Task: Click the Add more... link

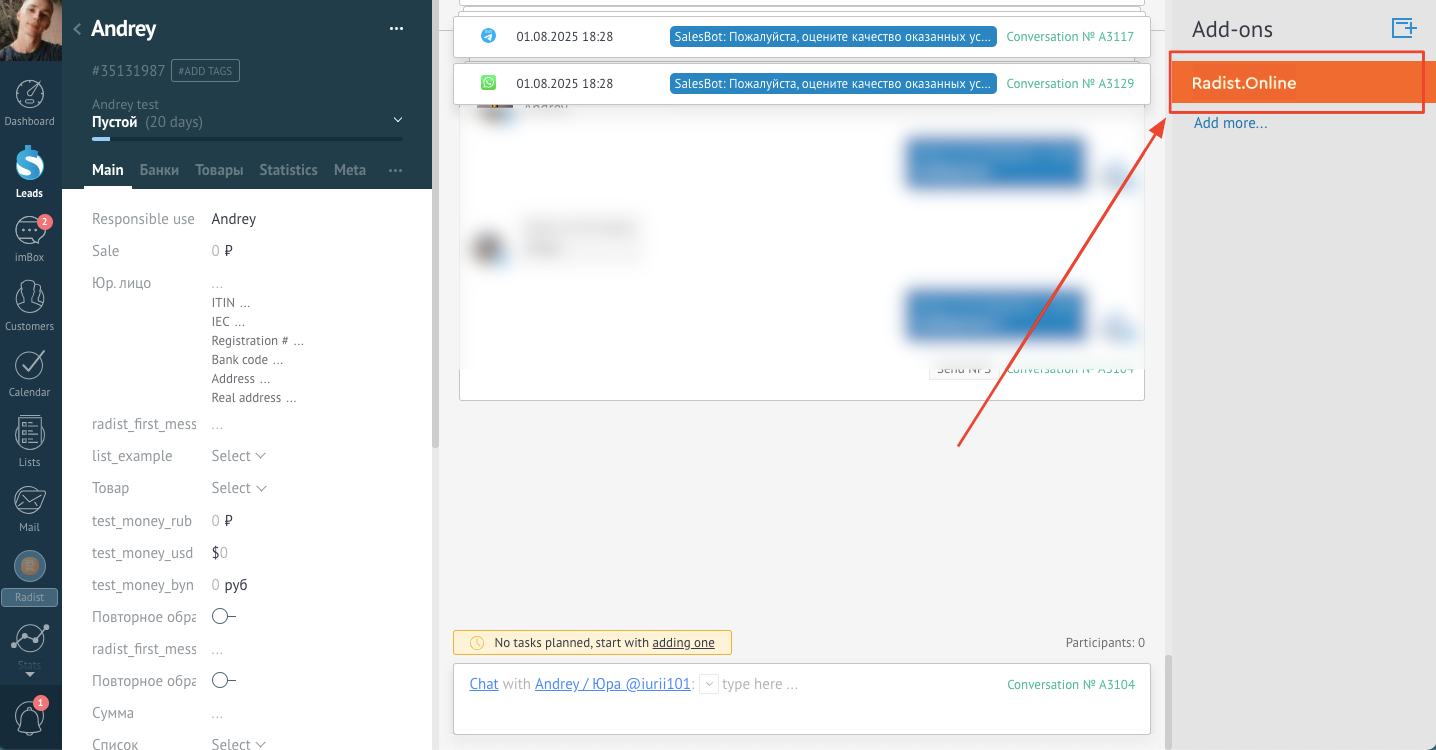Action: coord(1230,123)
